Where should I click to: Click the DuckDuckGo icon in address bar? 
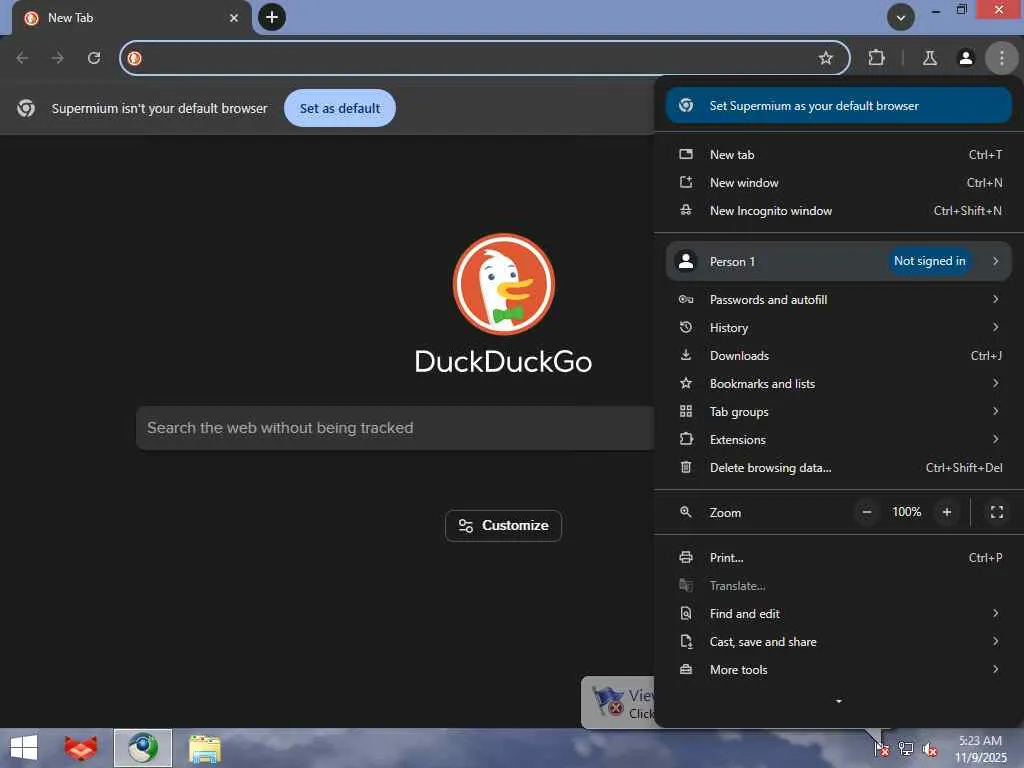135,58
